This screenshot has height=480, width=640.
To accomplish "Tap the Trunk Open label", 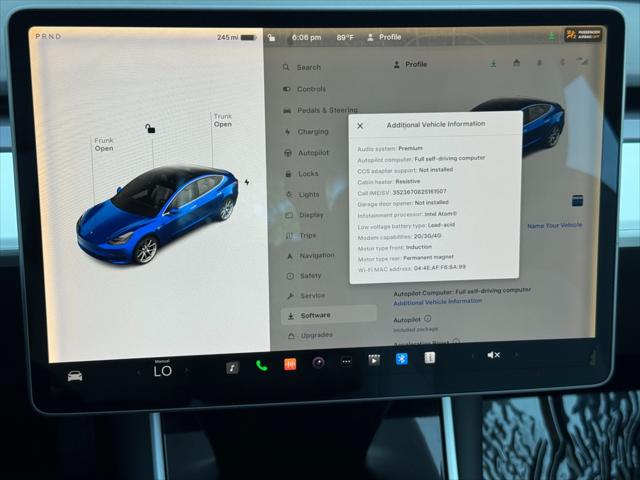I will coord(222,120).
